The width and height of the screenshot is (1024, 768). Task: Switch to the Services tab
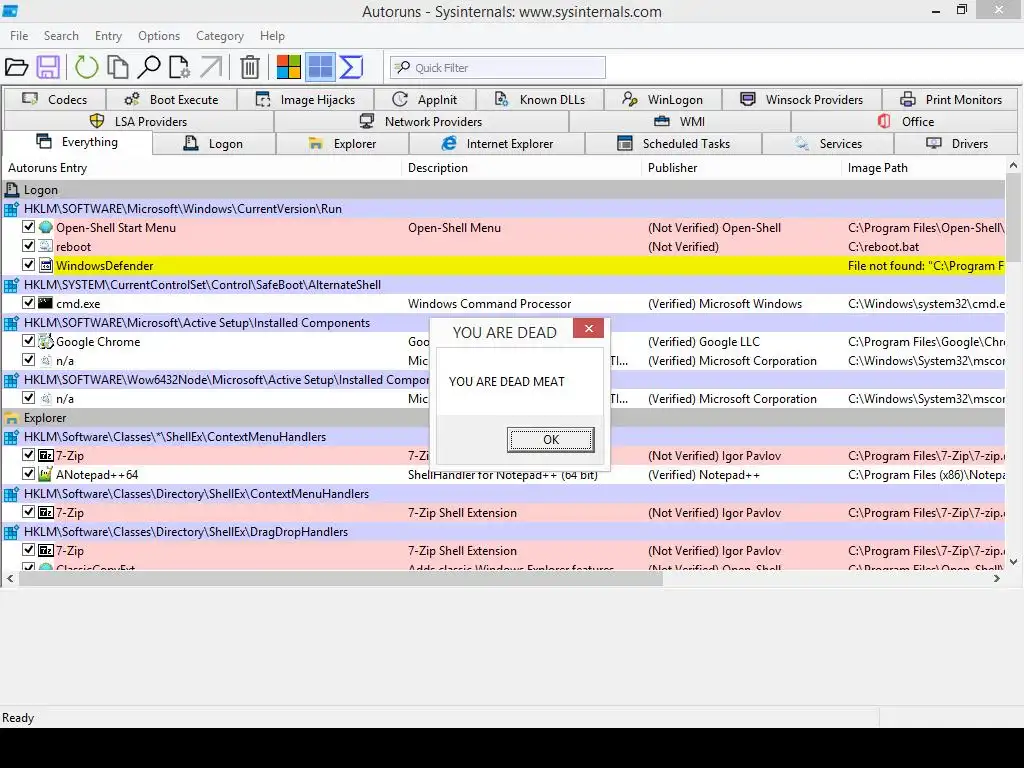[828, 144]
